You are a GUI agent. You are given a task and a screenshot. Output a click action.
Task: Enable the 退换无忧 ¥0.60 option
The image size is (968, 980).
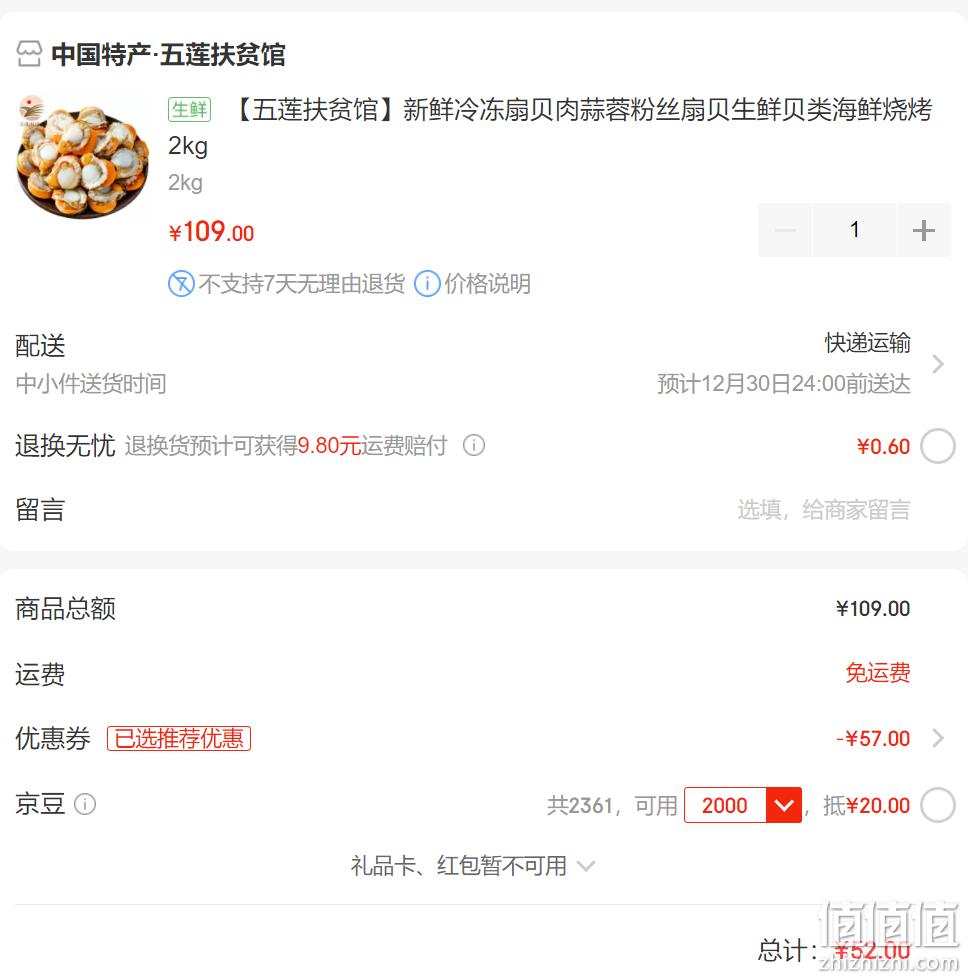937,446
